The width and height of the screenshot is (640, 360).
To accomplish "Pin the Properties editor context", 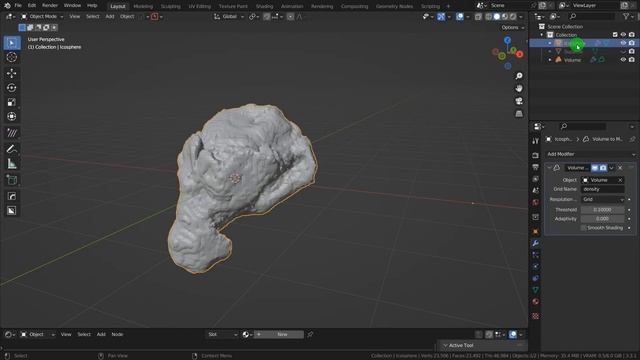I will [x=632, y=139].
